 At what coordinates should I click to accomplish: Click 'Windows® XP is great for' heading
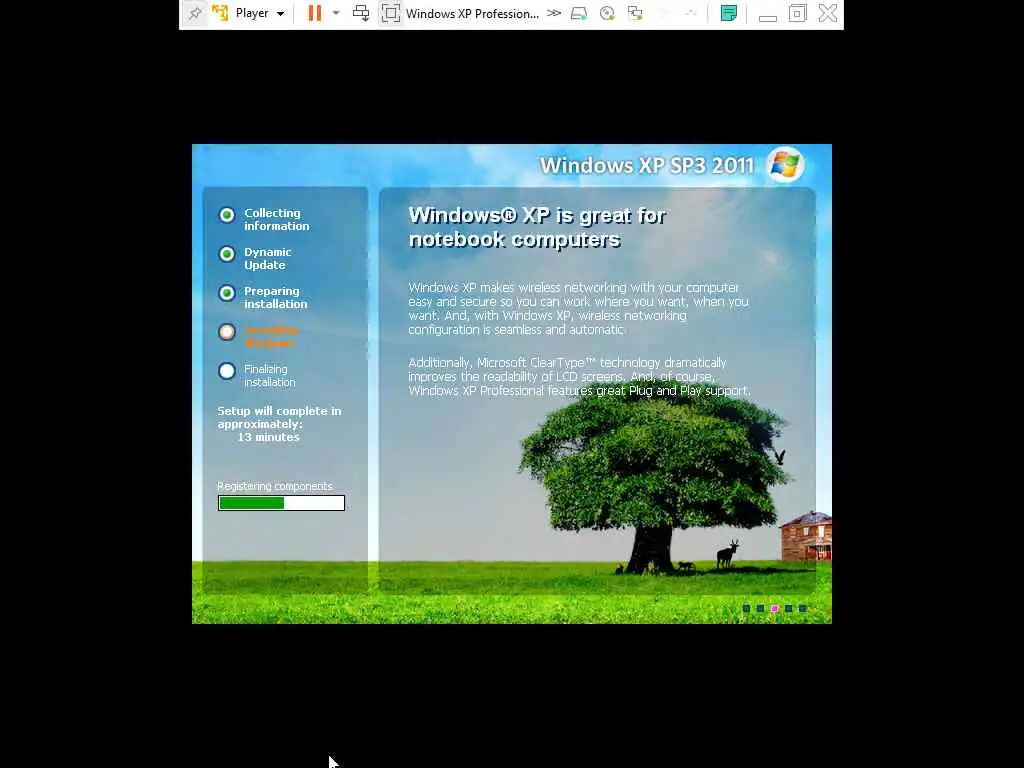pos(537,216)
